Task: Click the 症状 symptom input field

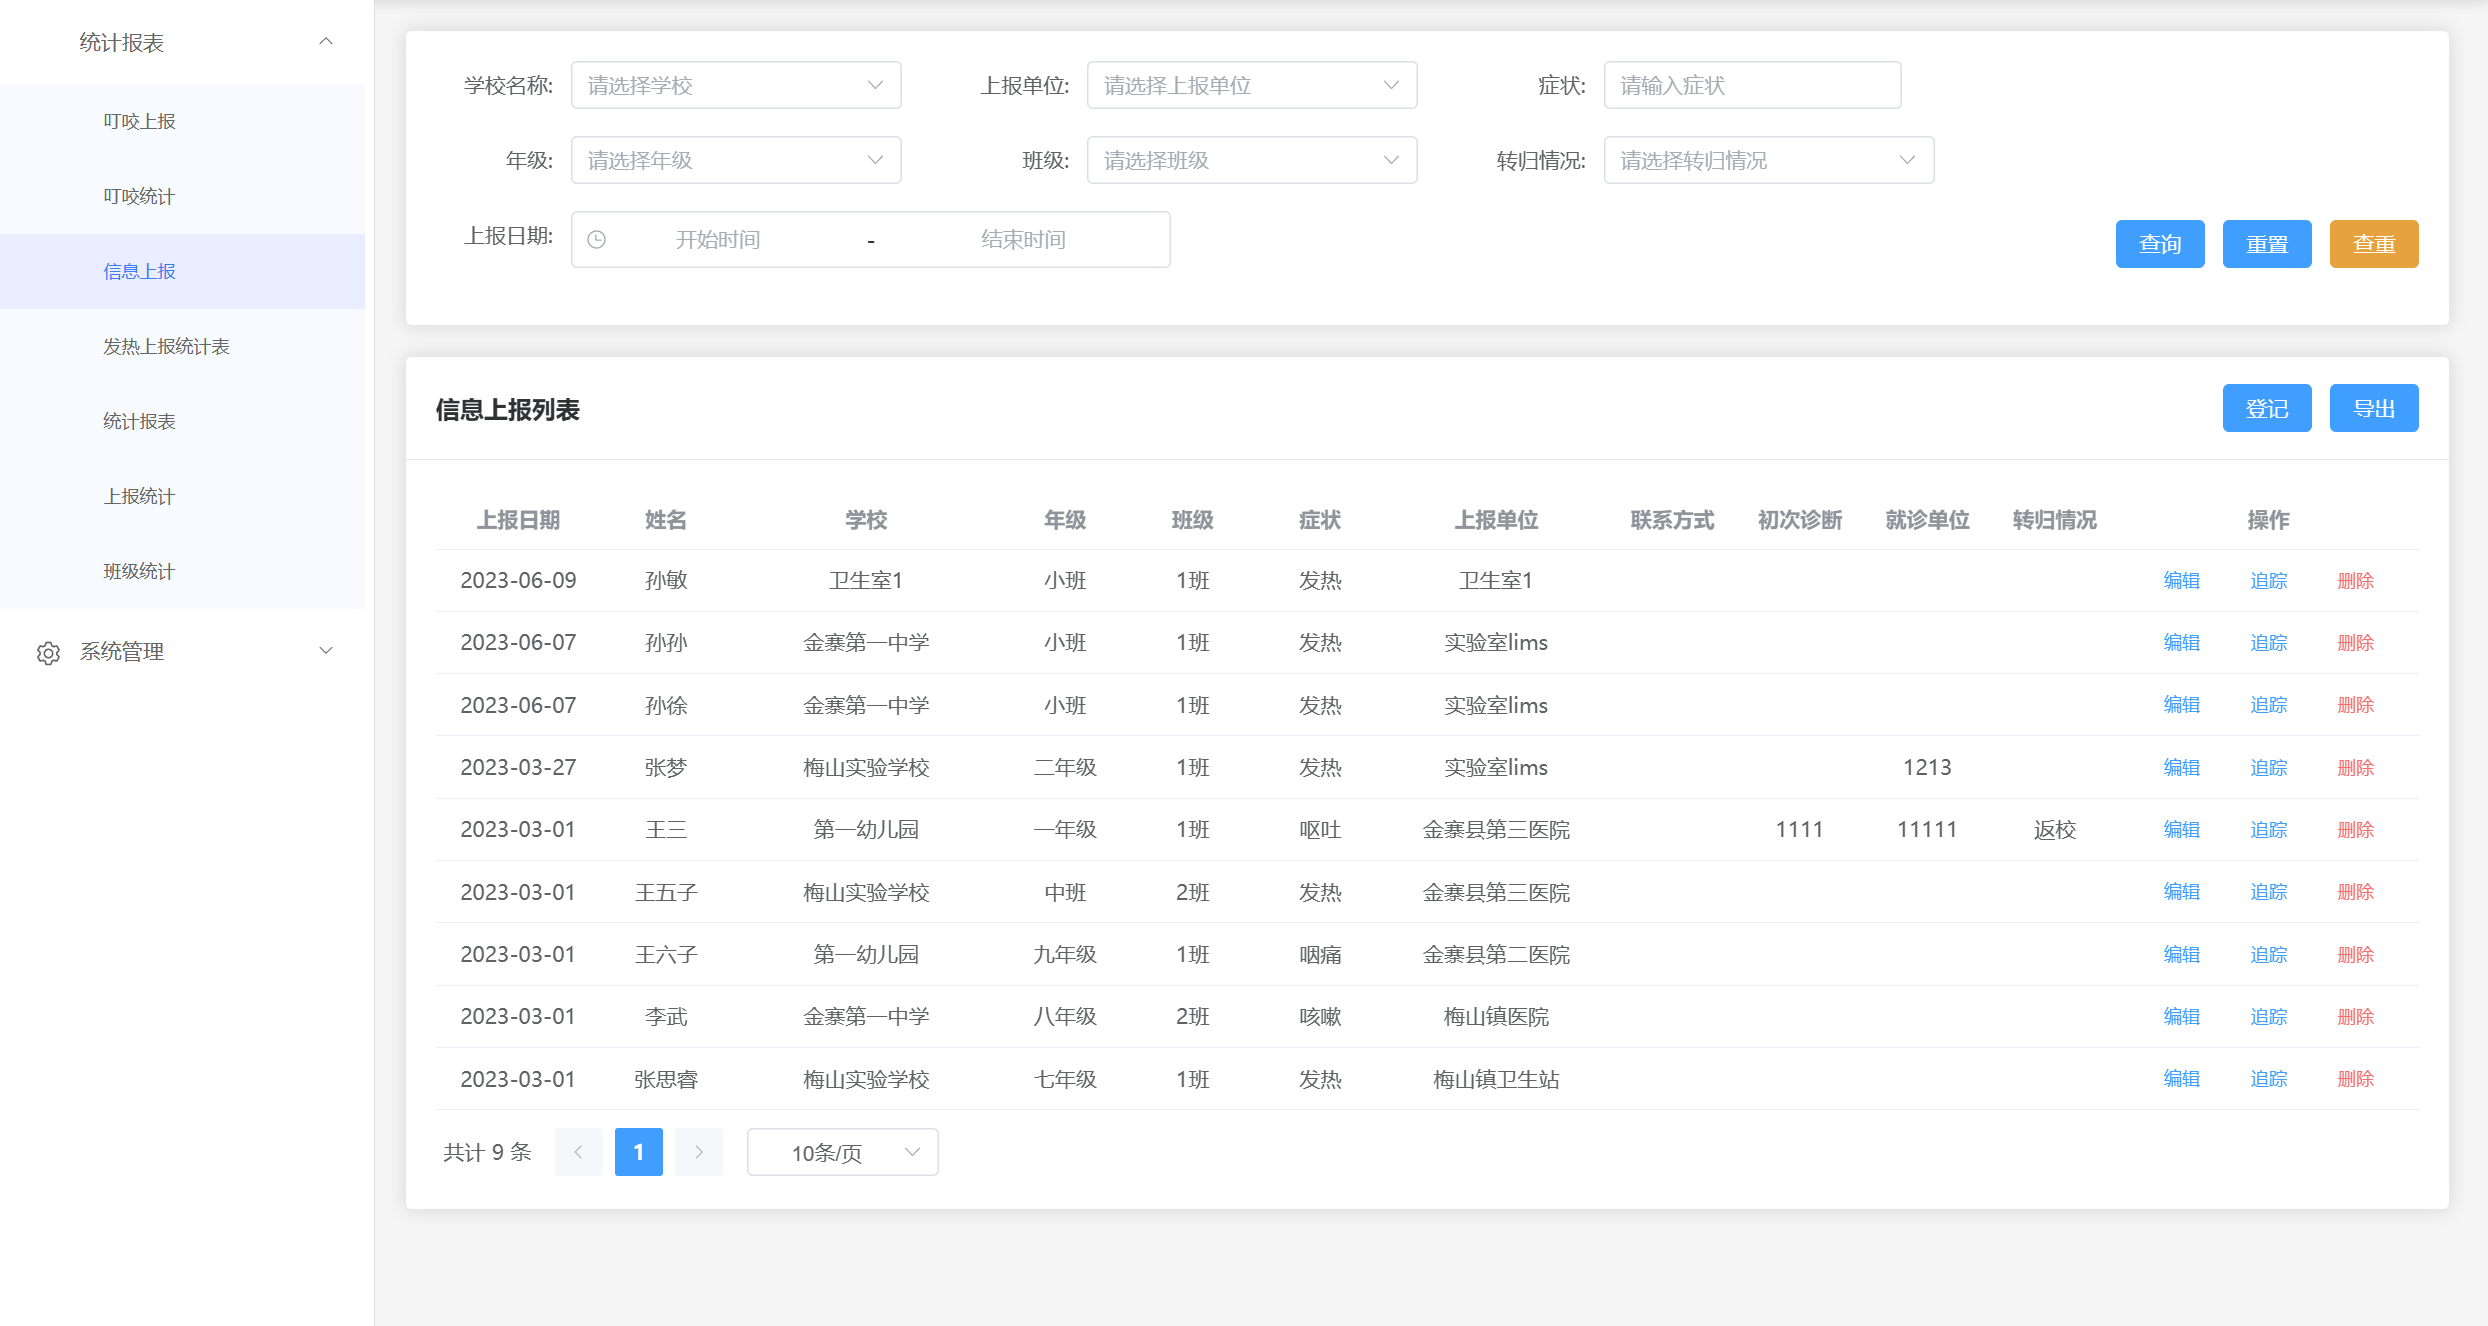Action: click(x=1752, y=85)
